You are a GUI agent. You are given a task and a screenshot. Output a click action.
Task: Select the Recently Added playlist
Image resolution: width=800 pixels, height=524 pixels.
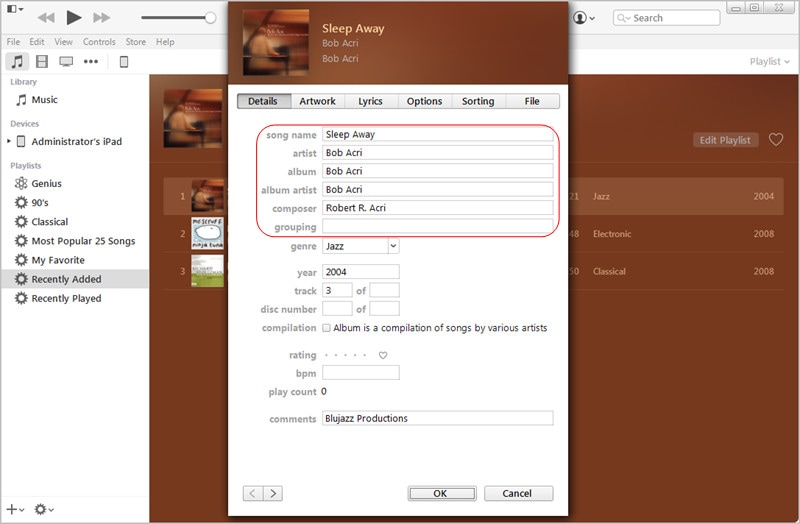point(74,279)
